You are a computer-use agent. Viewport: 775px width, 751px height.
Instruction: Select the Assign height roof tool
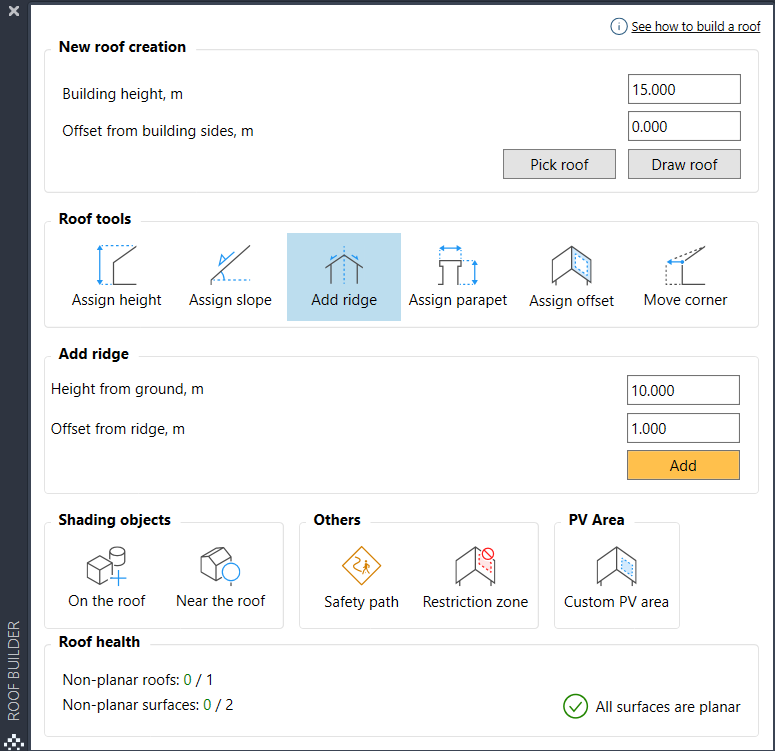(116, 277)
